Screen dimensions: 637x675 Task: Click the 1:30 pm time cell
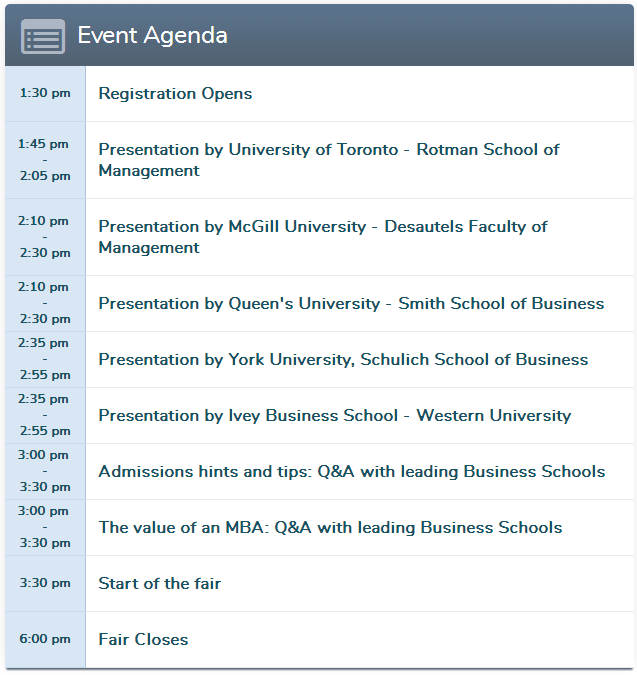(45, 94)
